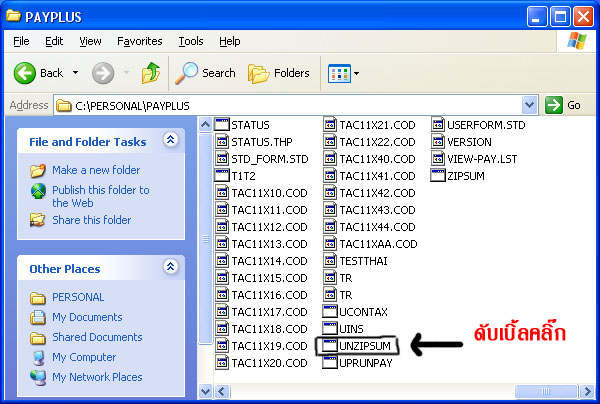Select the TAC11X10.COD file name
The height and width of the screenshot is (404, 600).
coord(269,193)
